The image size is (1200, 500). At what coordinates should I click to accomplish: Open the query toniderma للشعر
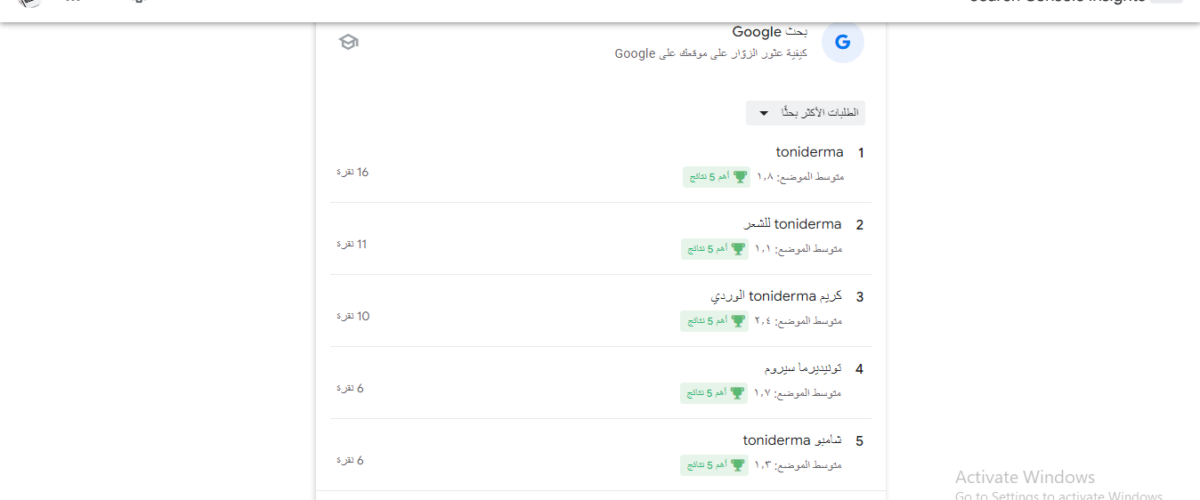click(x=793, y=224)
